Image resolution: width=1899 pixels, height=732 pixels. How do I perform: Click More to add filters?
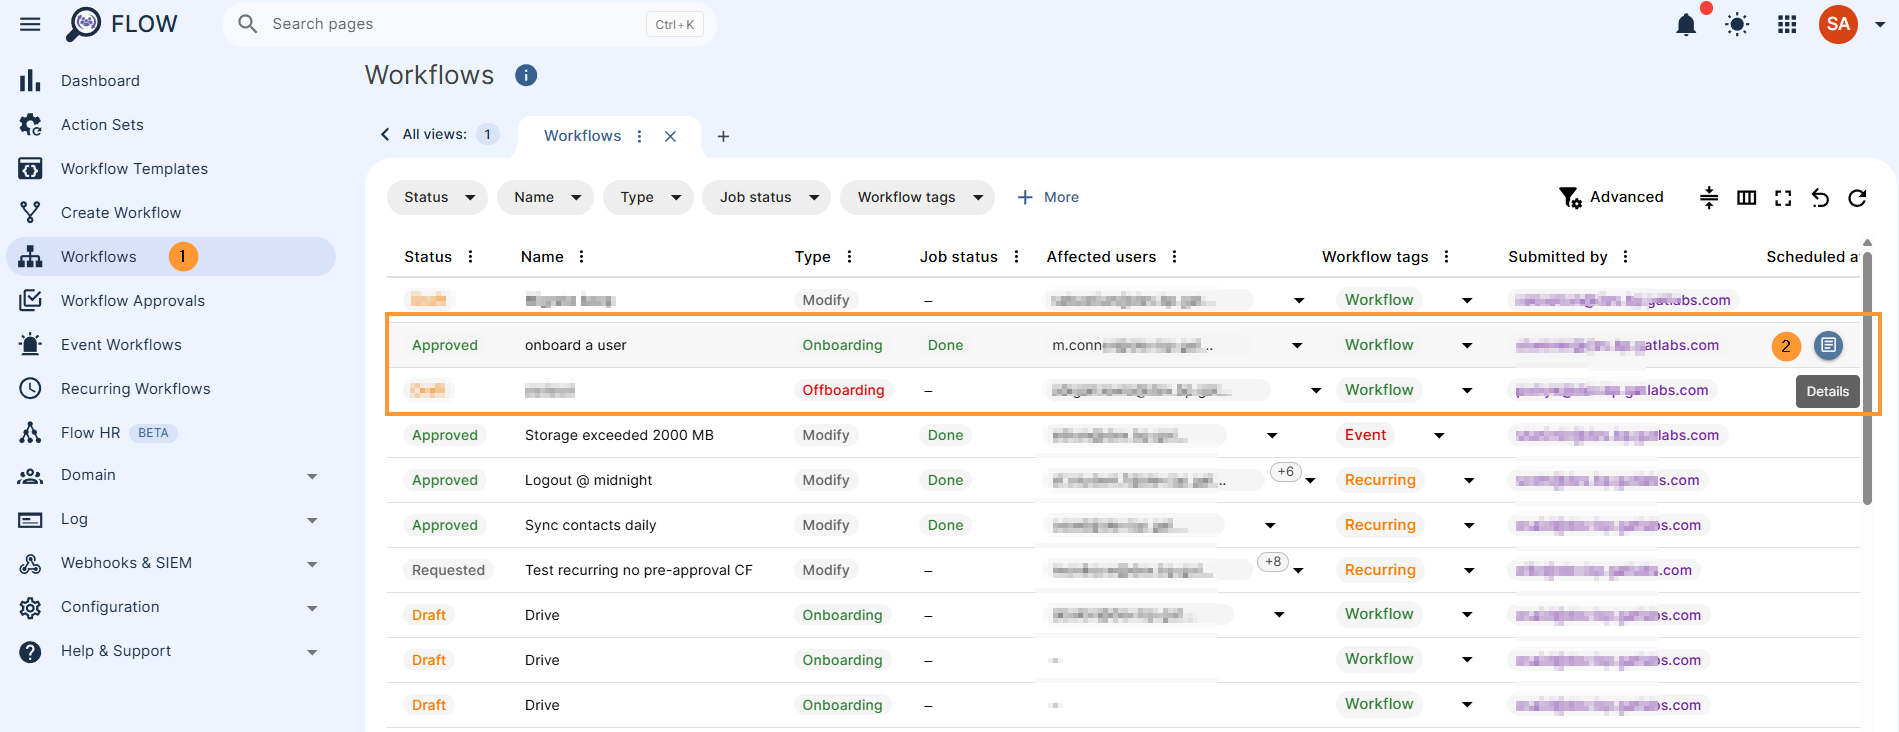coord(1048,197)
